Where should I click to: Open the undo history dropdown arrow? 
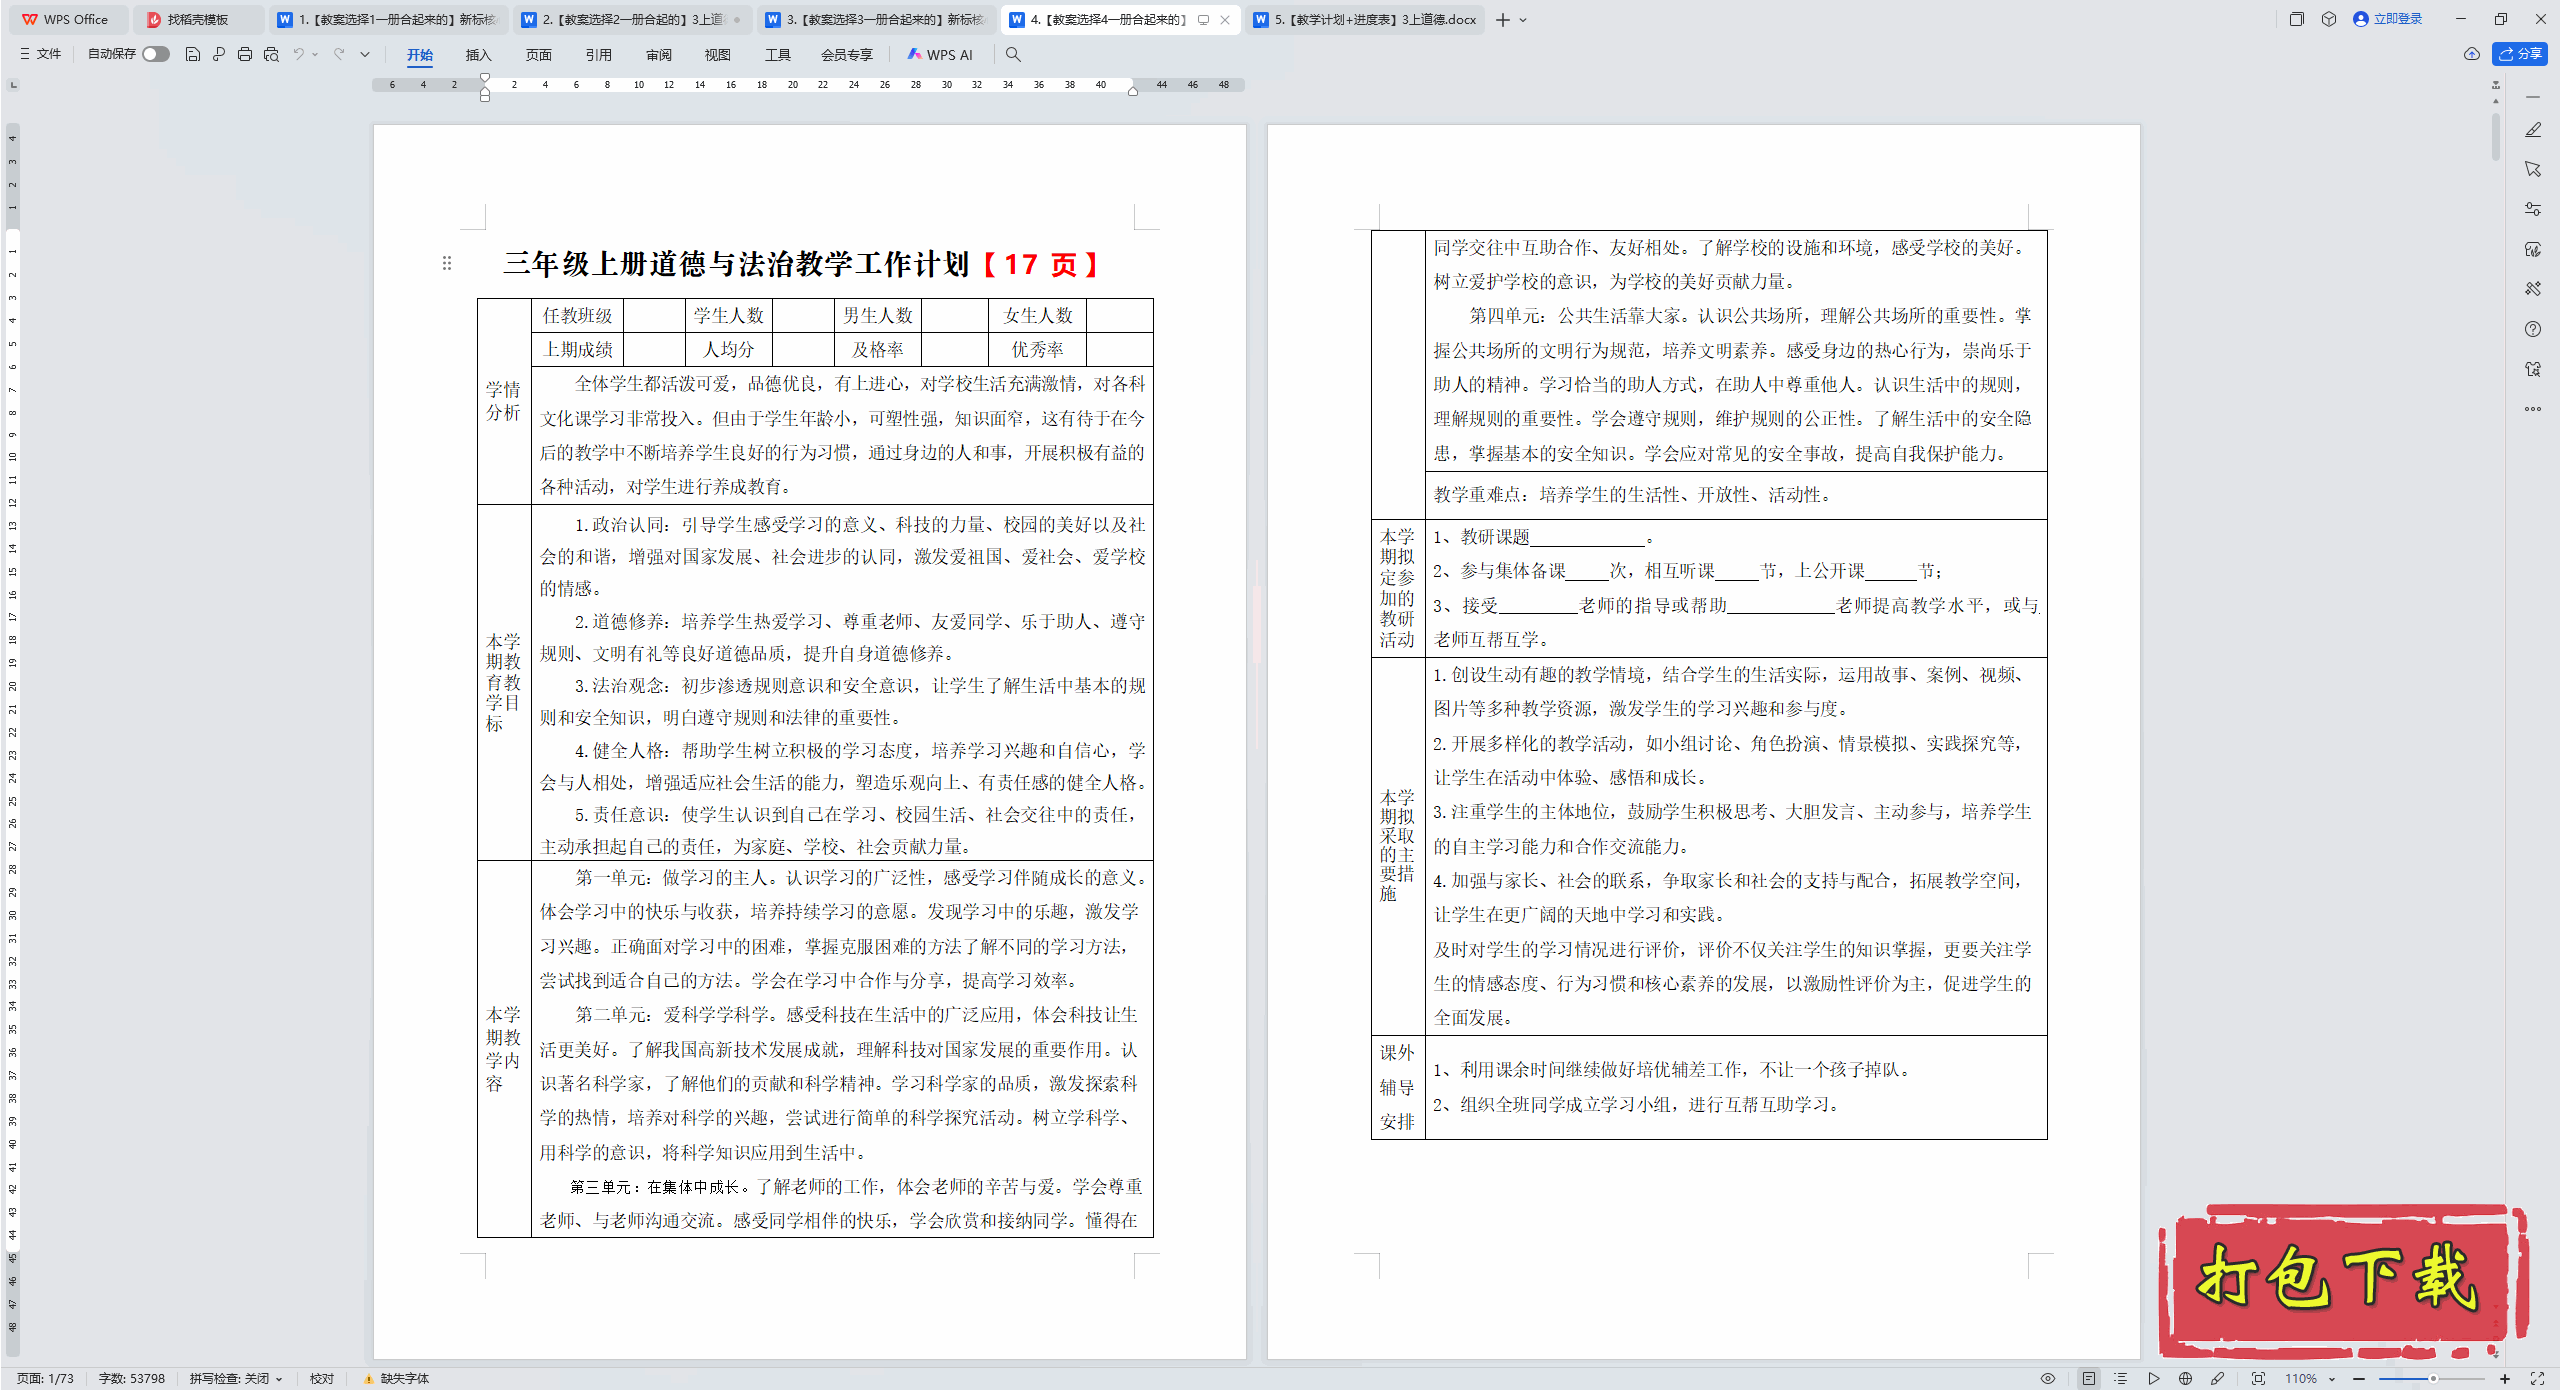tap(315, 54)
